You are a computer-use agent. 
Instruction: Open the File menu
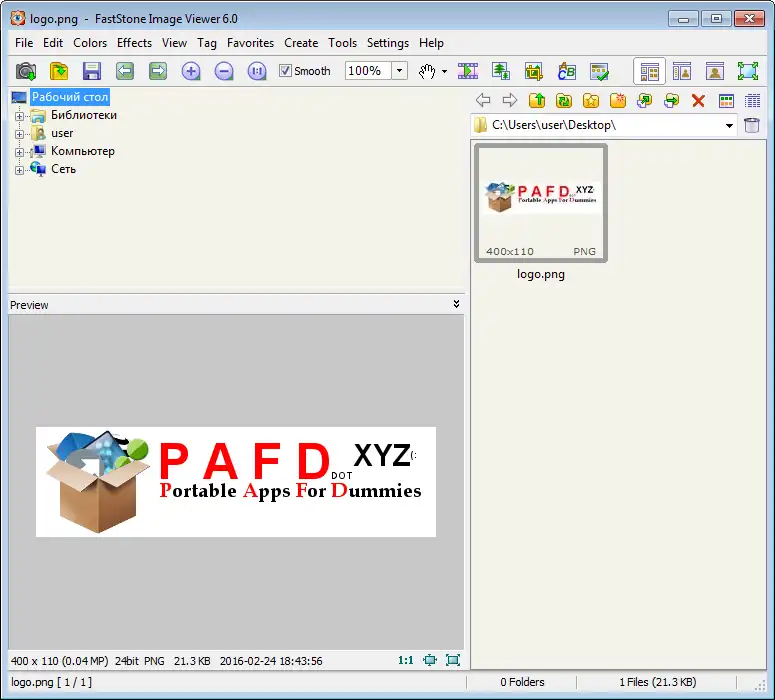(24, 43)
